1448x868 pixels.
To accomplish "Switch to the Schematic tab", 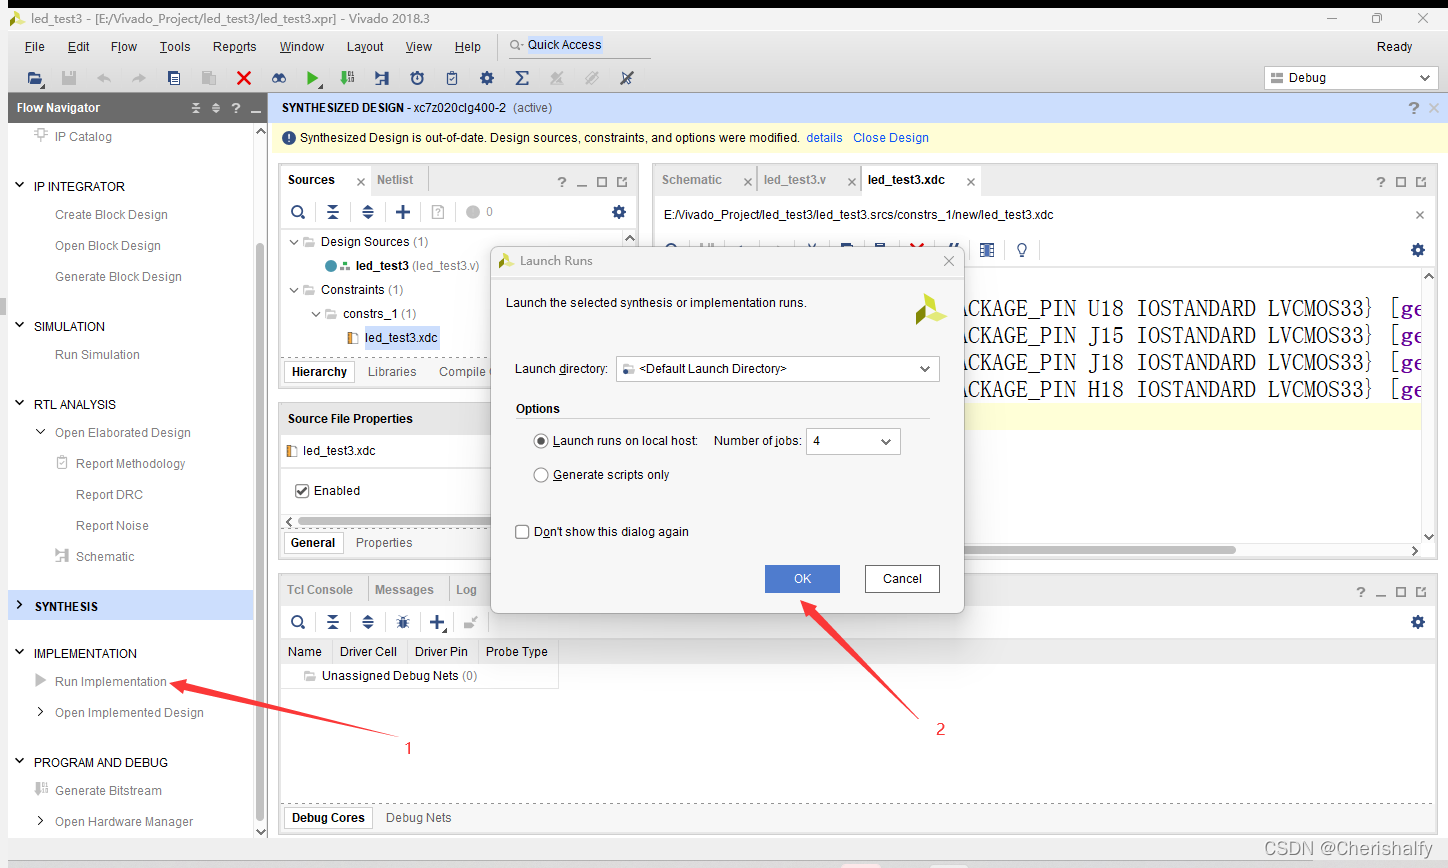I will (692, 180).
